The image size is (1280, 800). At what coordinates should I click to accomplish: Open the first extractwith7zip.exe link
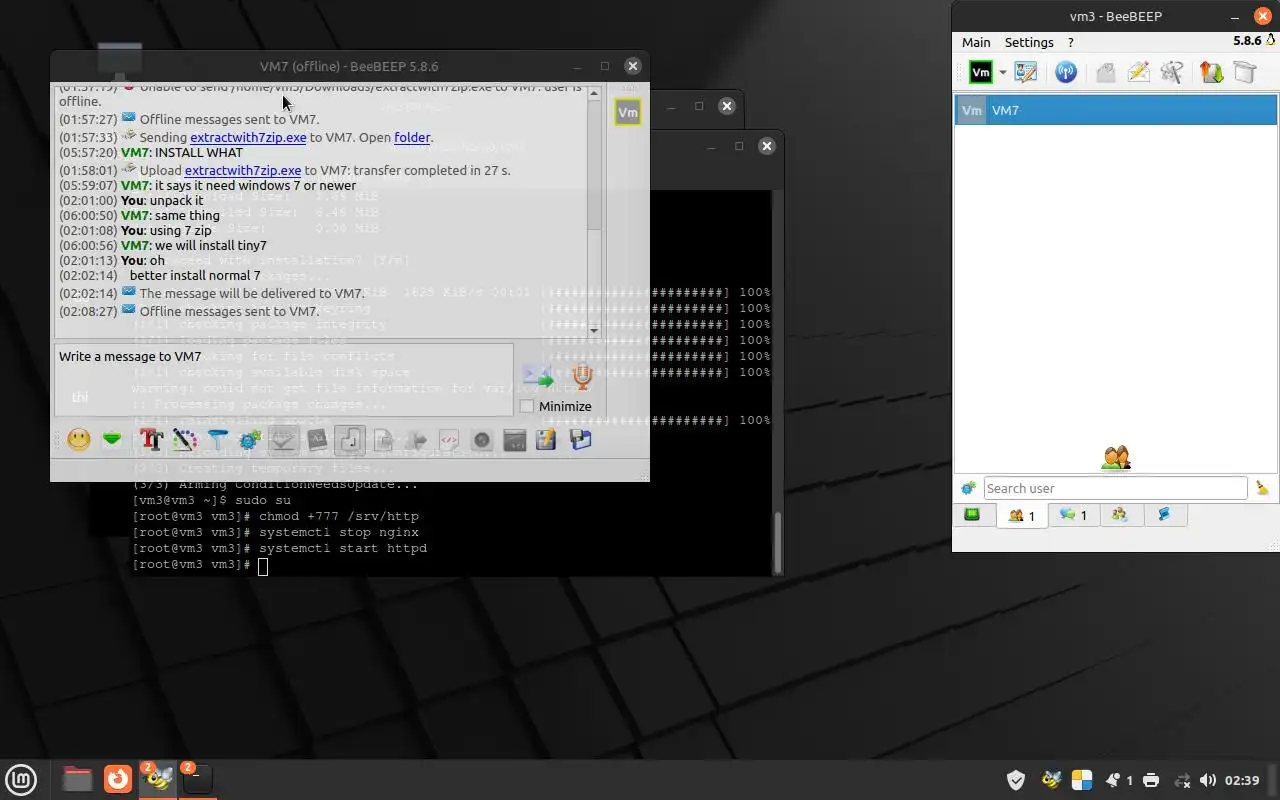[248, 138]
